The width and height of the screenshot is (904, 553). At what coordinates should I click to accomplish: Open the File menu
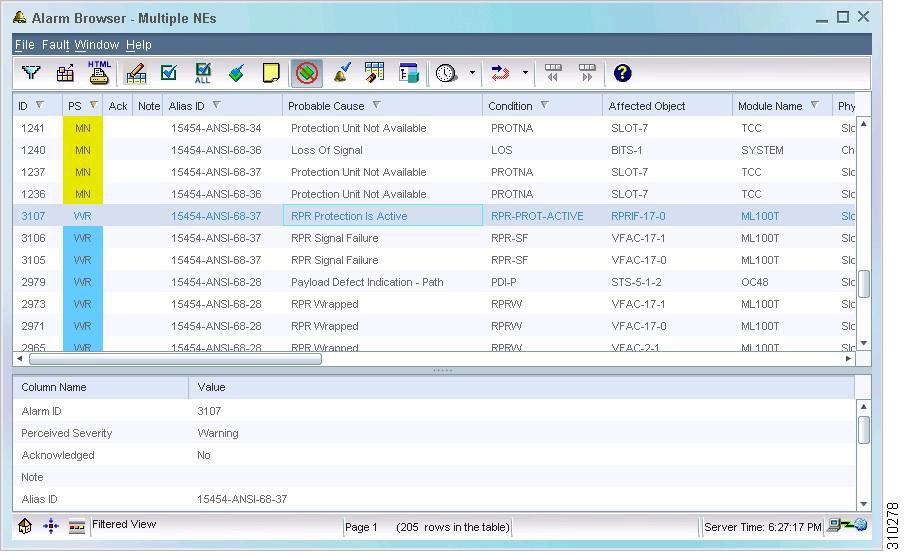coord(25,44)
